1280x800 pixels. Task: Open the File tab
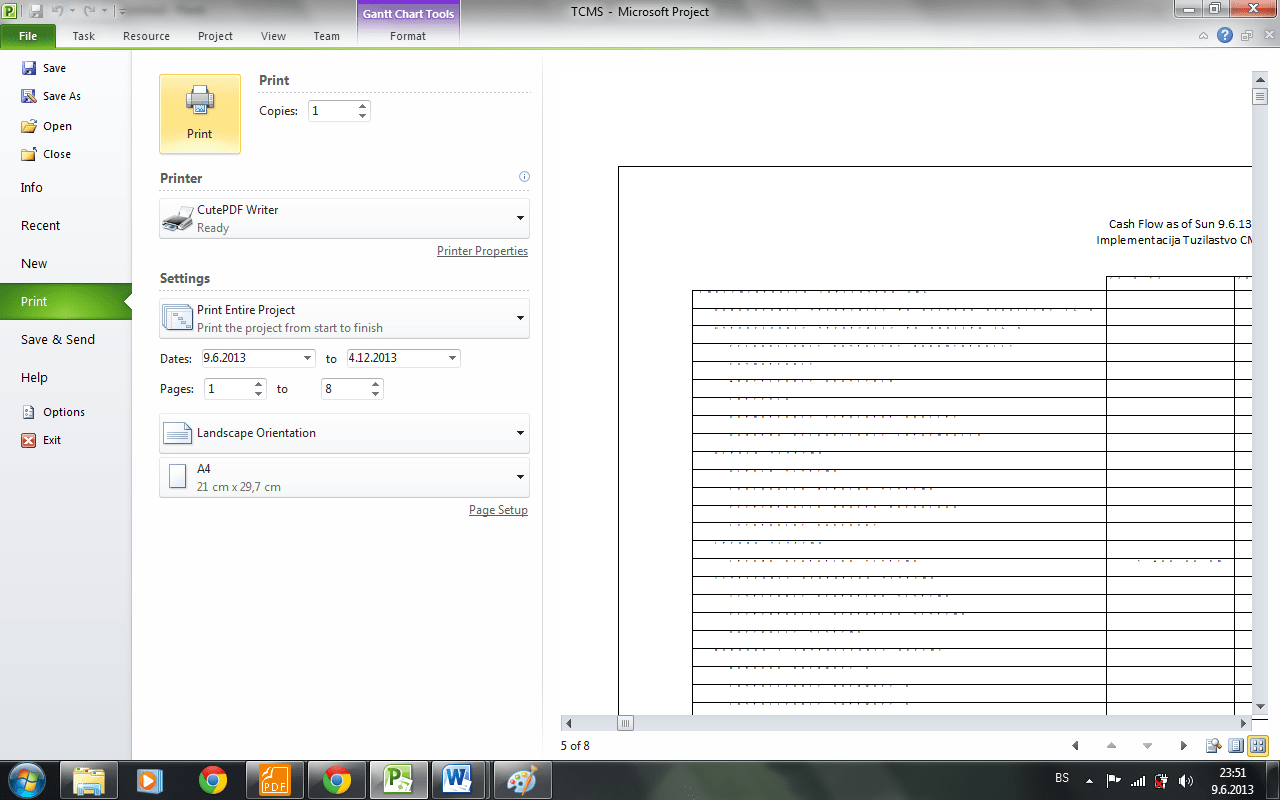pos(28,36)
